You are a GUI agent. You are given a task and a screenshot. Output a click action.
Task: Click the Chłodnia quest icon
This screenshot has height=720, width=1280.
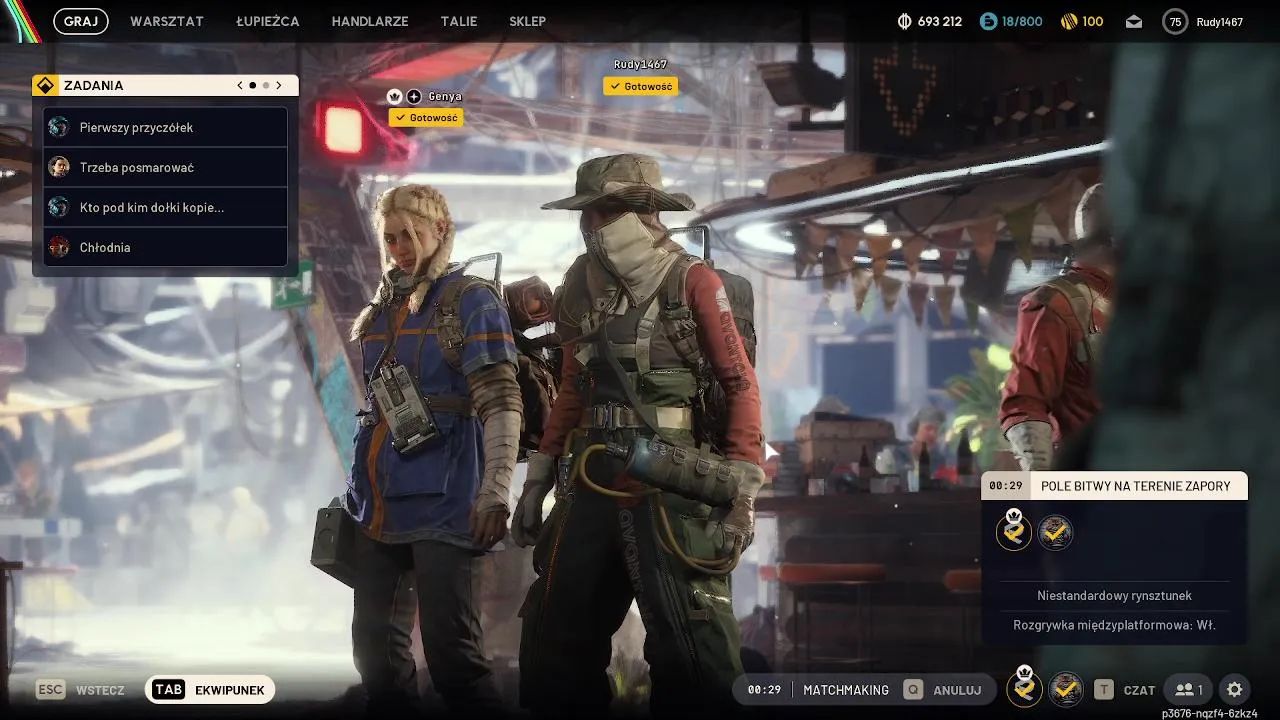coord(59,247)
